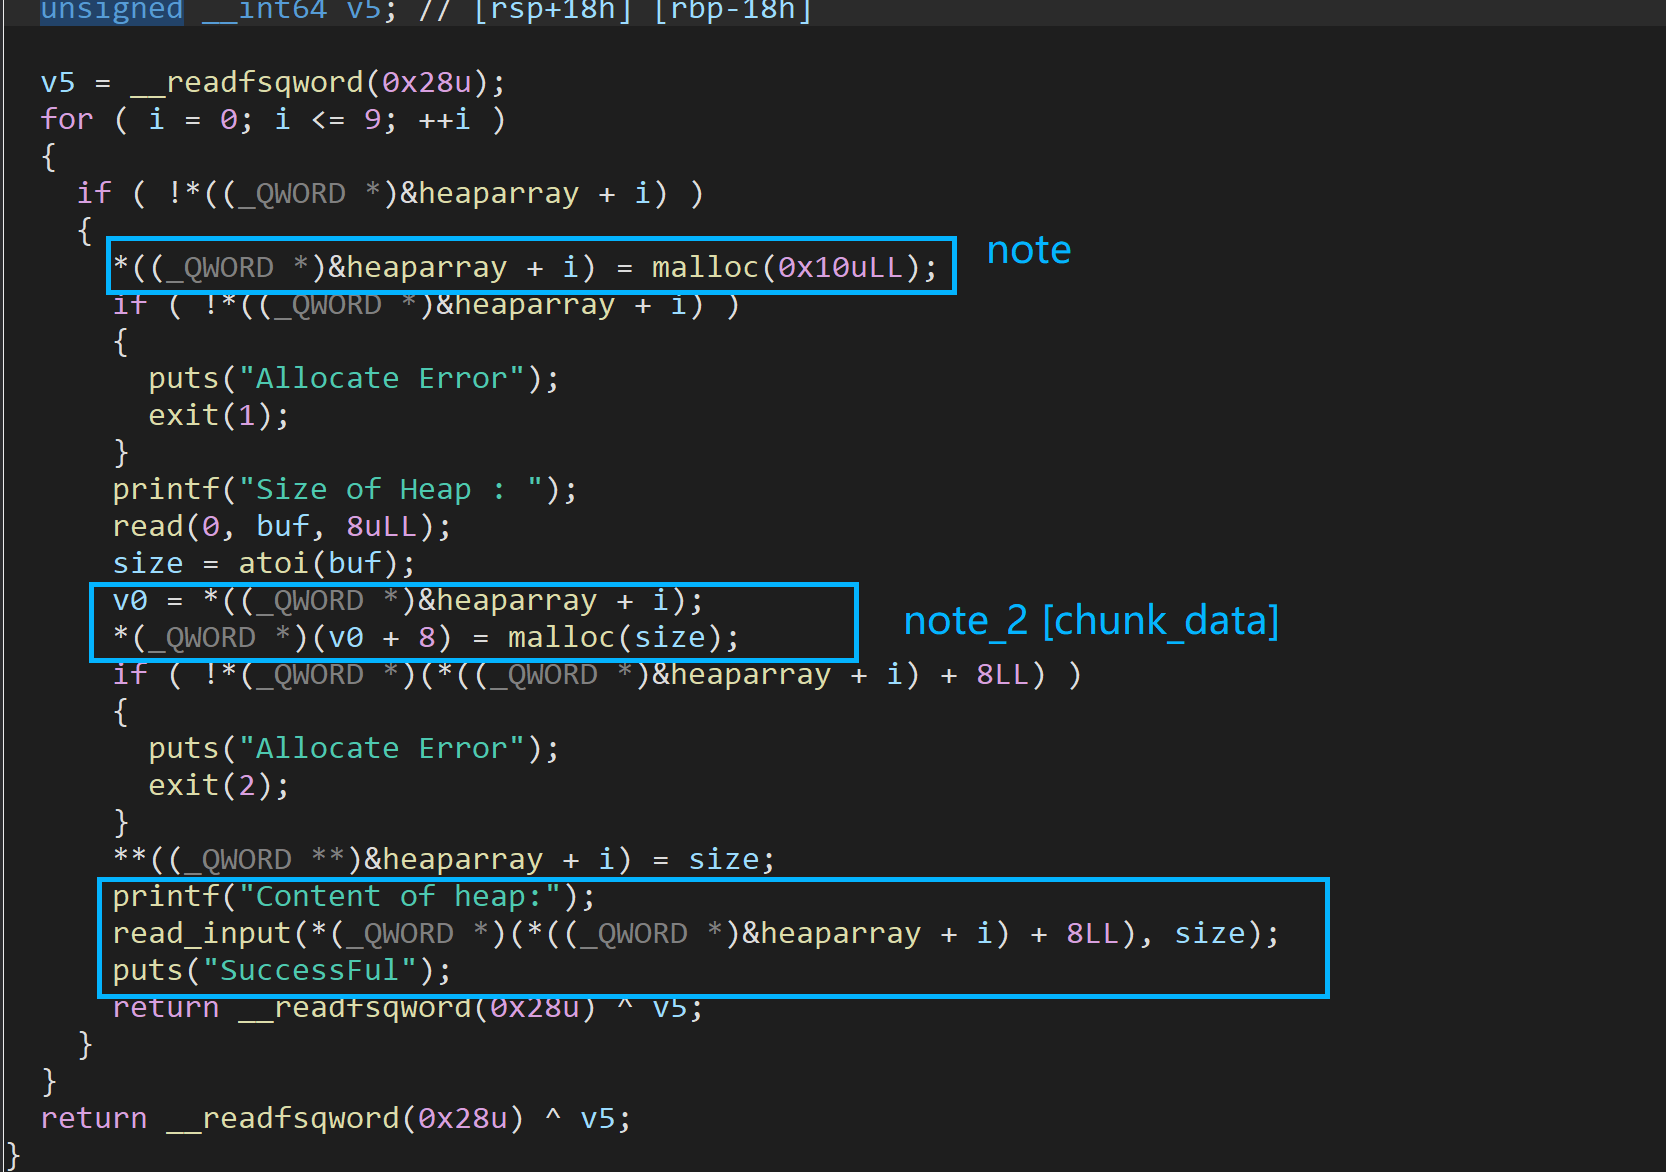Click the unsigned __int64 v5 declaration
The image size is (1666, 1172).
coord(426,12)
